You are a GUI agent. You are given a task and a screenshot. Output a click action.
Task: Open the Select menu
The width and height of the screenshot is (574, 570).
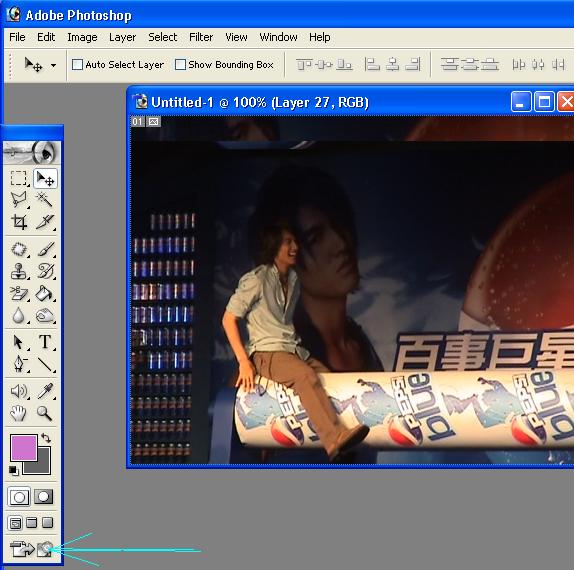tap(163, 37)
